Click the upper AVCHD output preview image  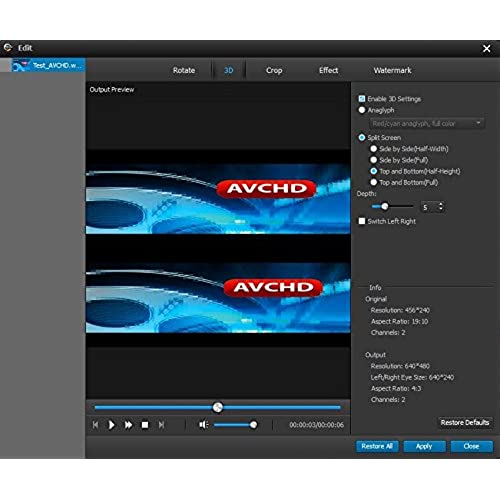point(218,199)
